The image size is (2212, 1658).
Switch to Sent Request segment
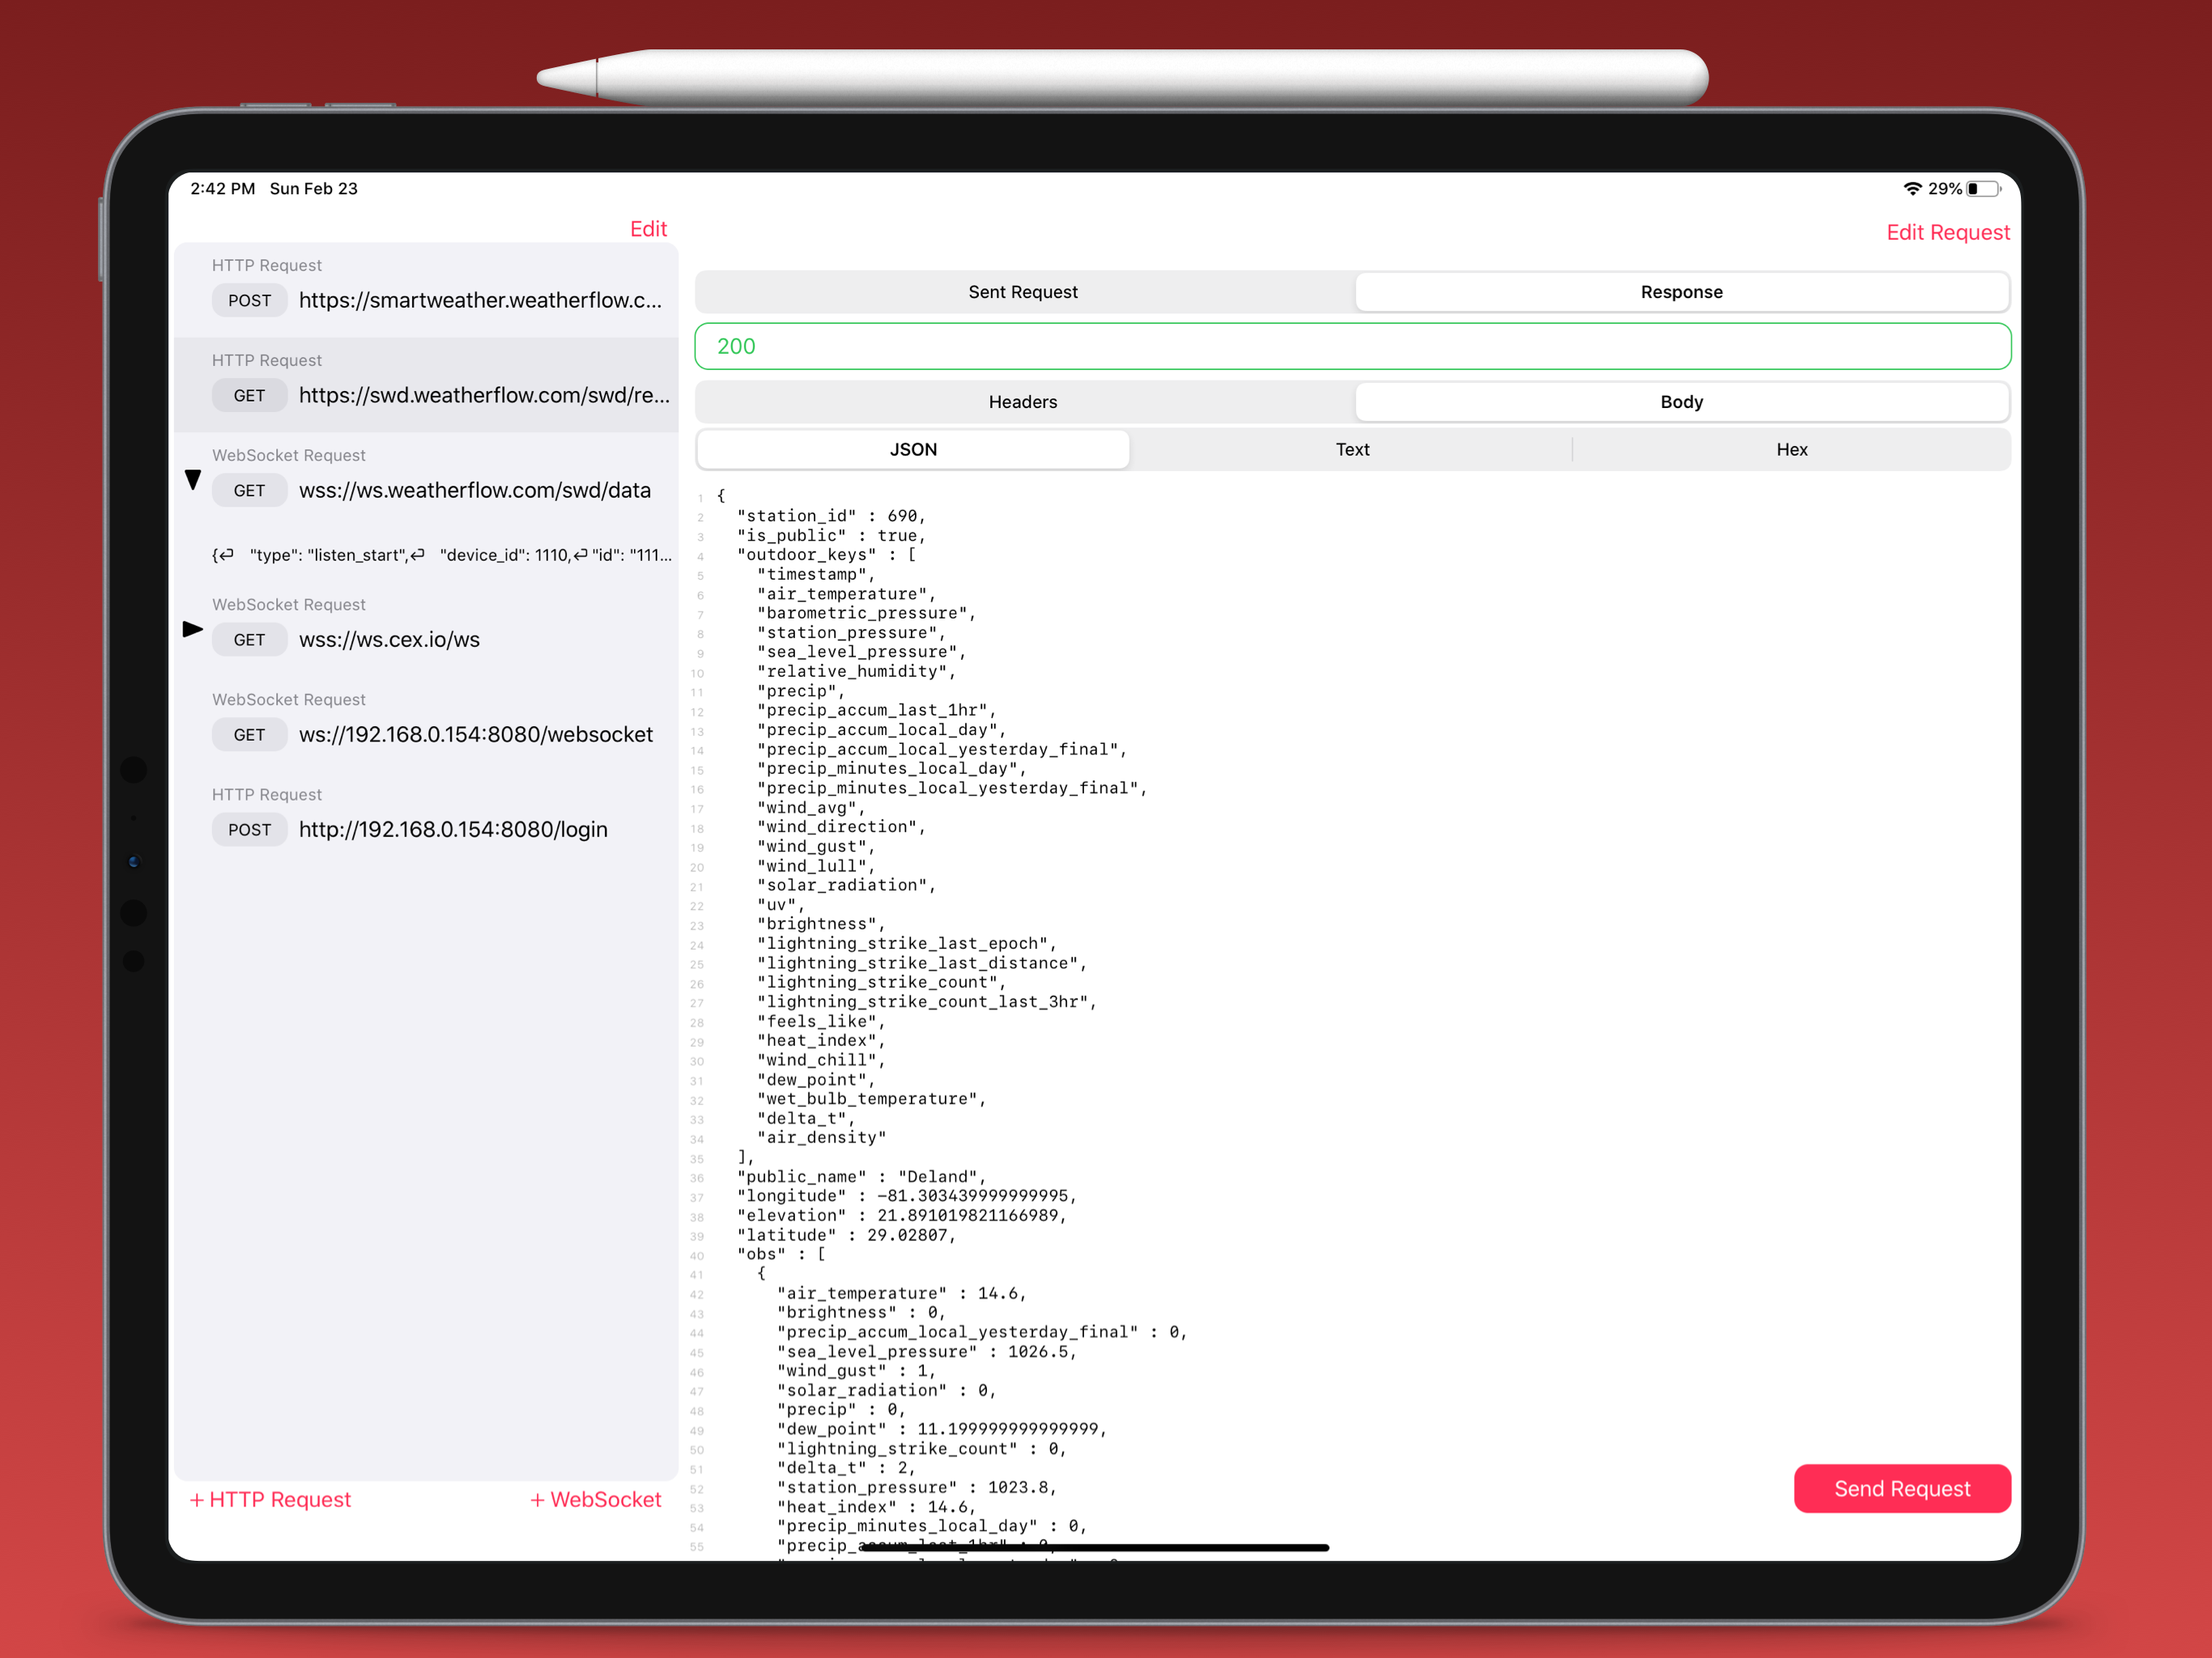[1023, 292]
